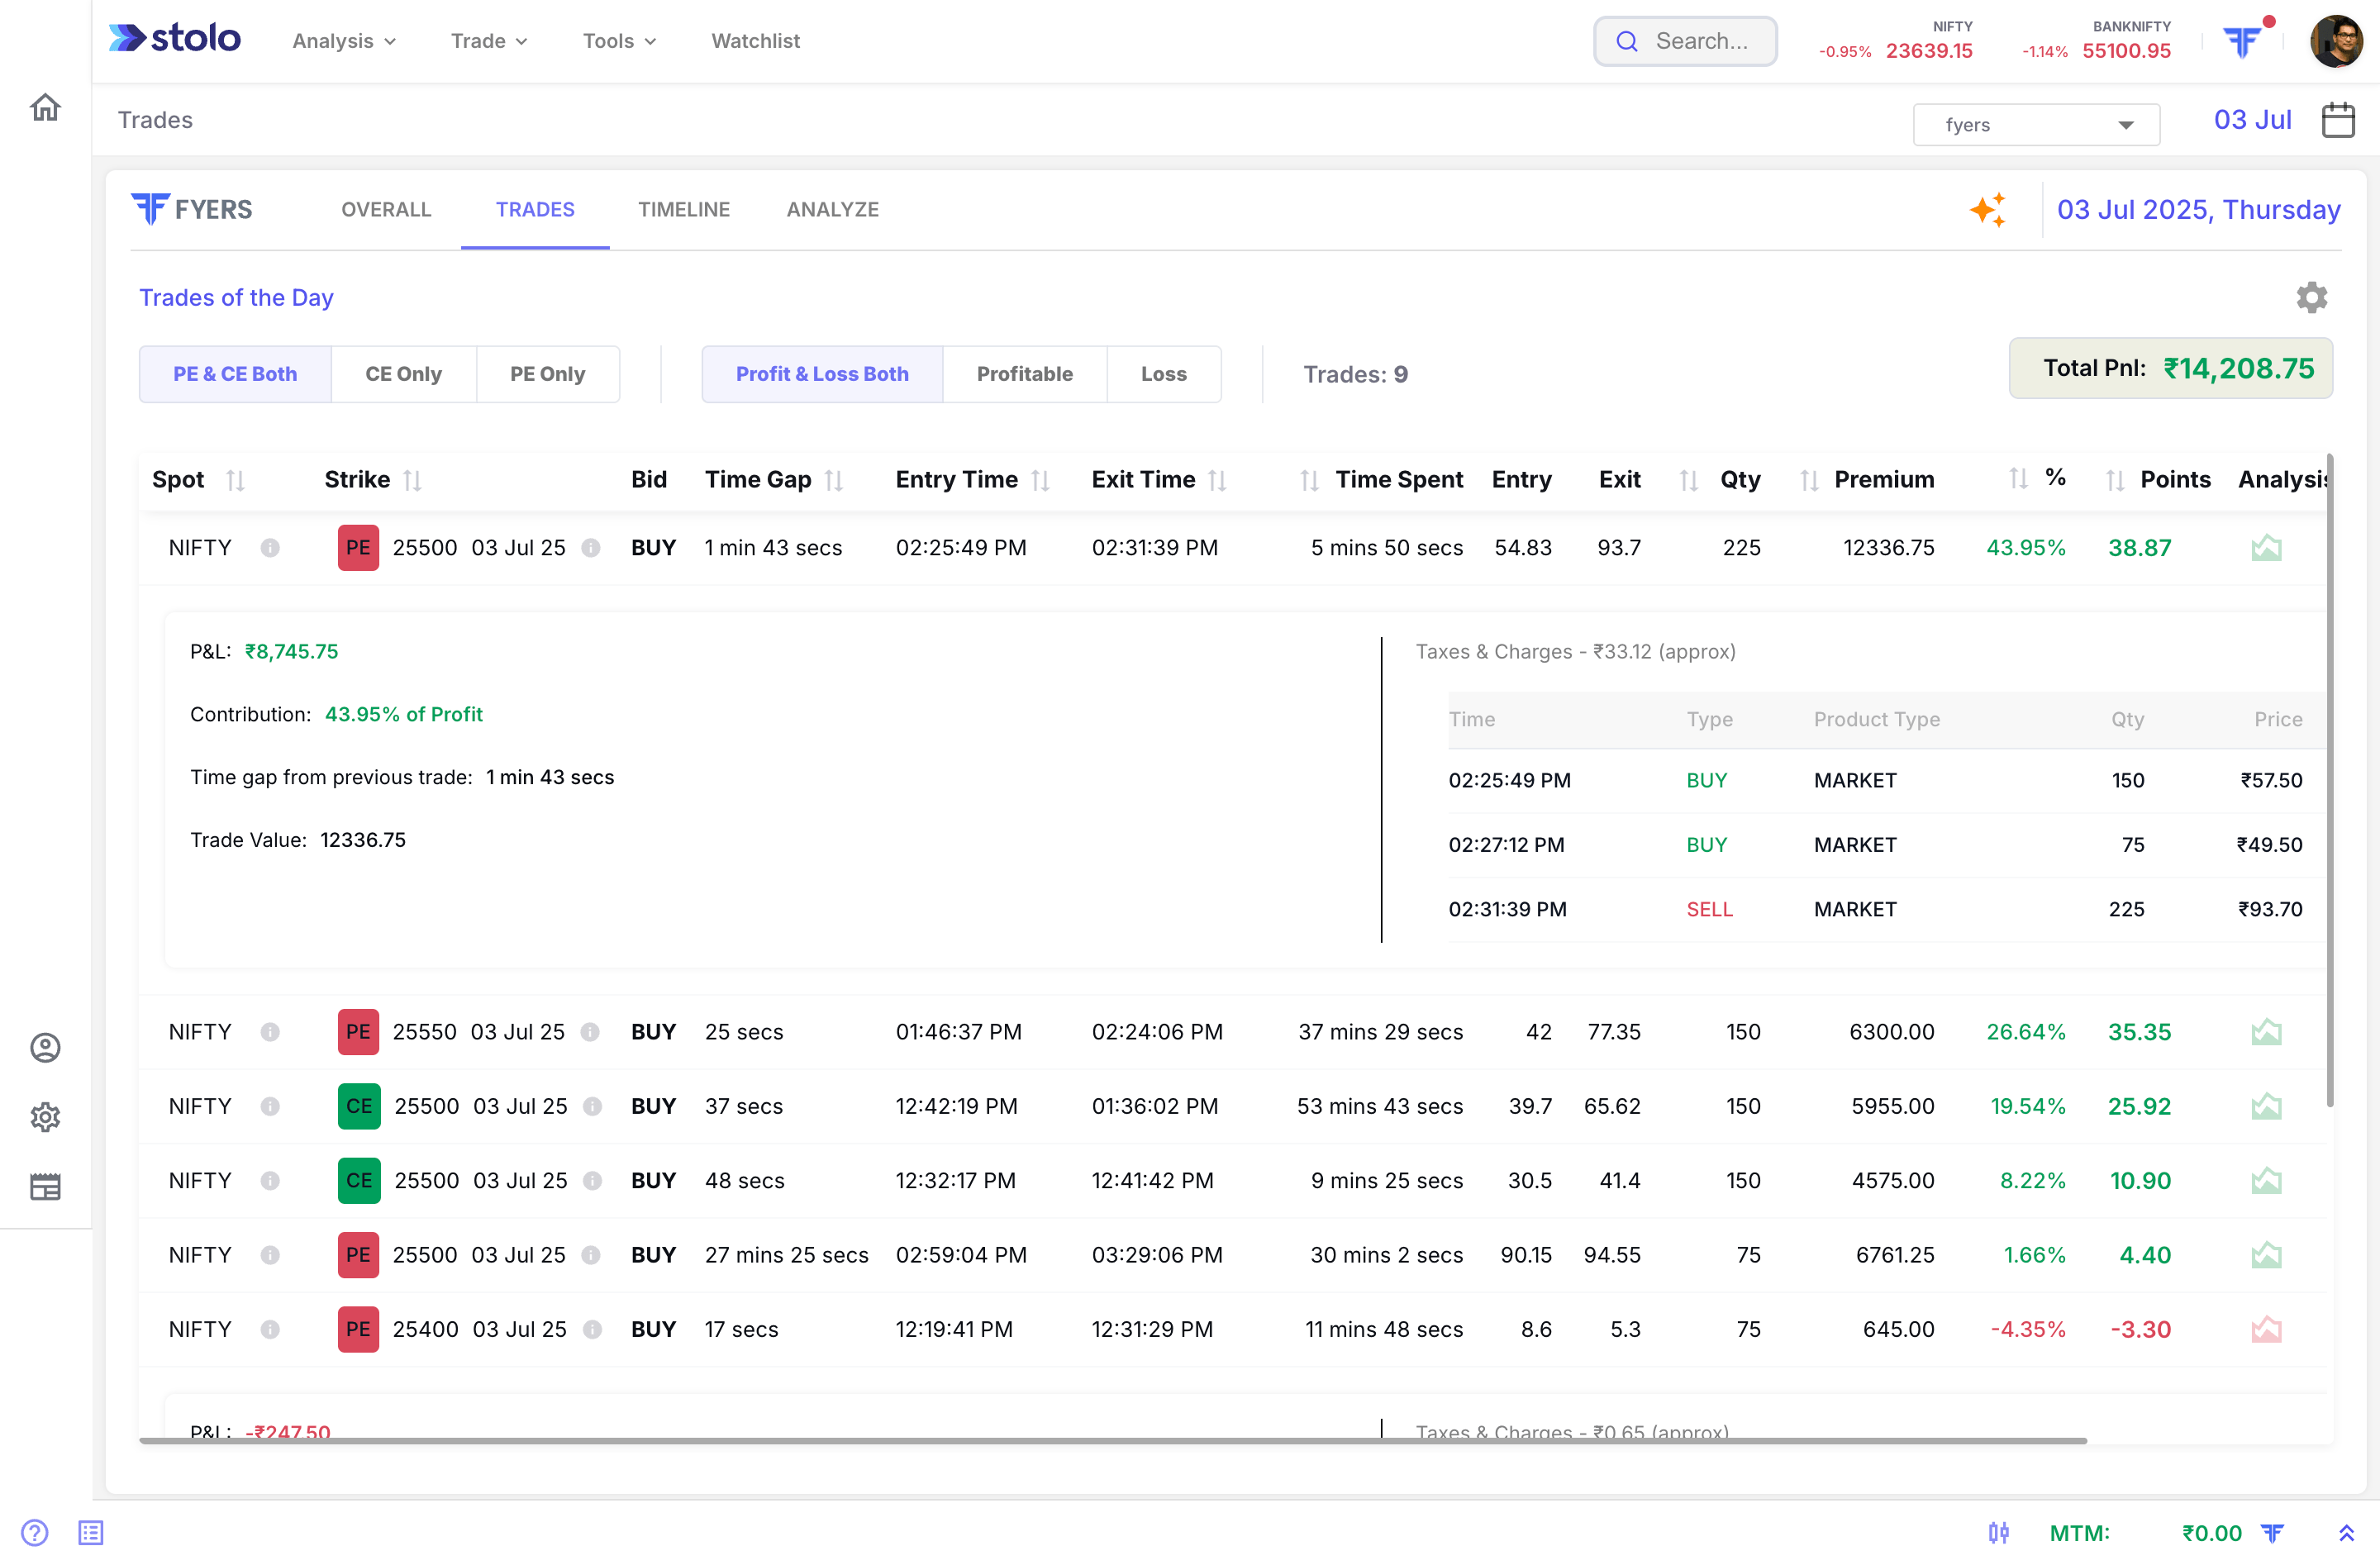Click the Total Pnl ₹14,208.75 badge
This screenshot has height=1565, width=2380.
pyautogui.click(x=2170, y=368)
